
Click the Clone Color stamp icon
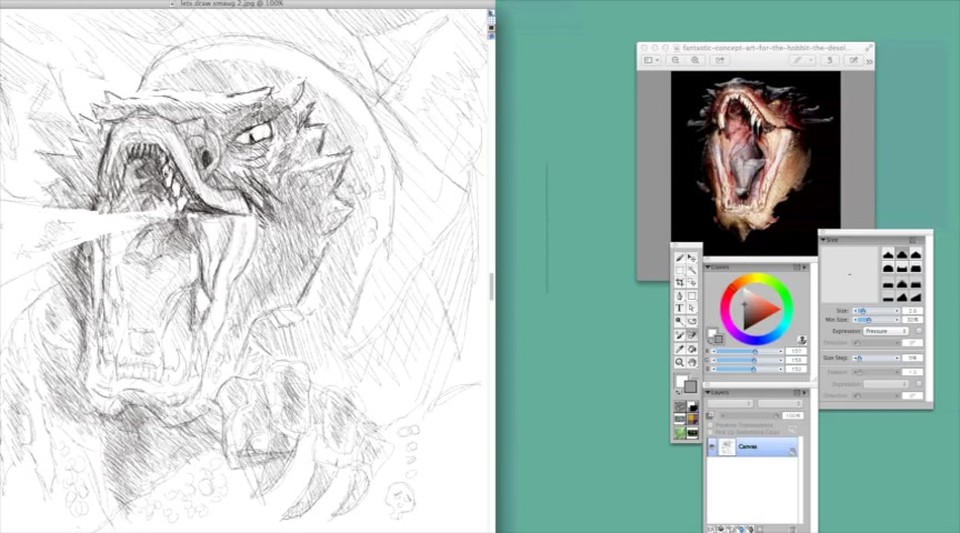[802, 340]
